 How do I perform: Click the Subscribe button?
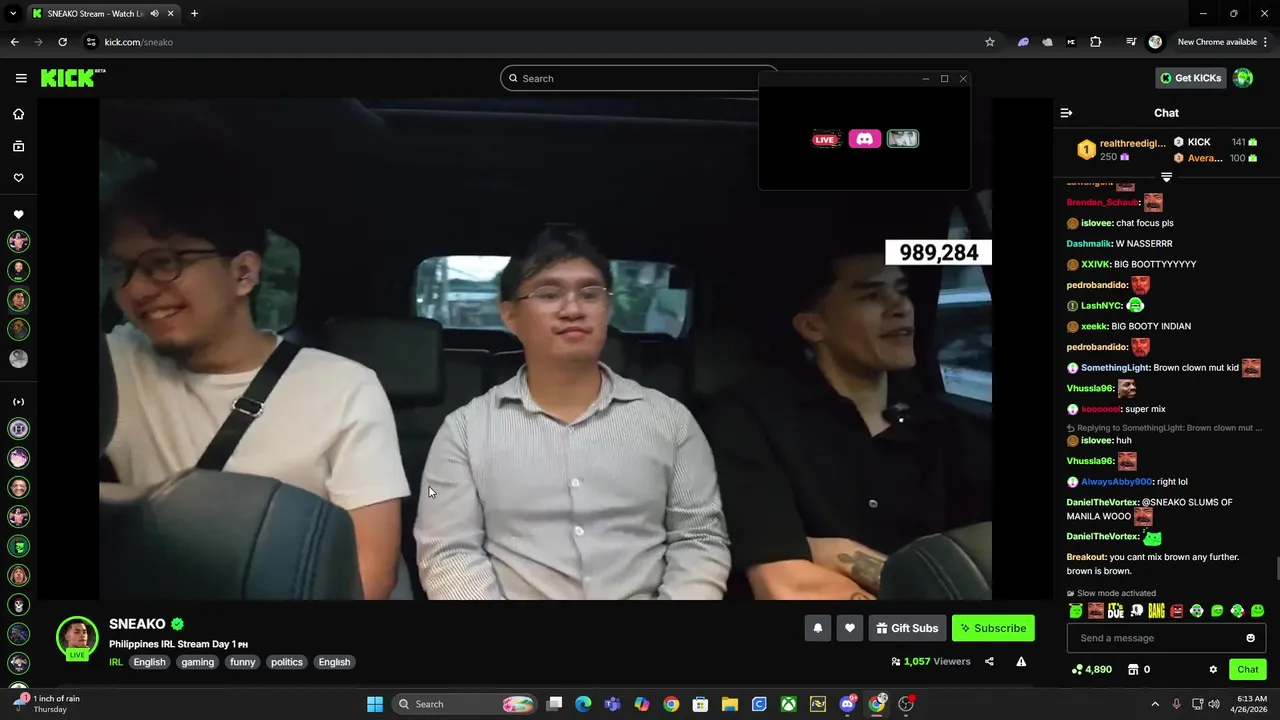[x=993, y=628]
